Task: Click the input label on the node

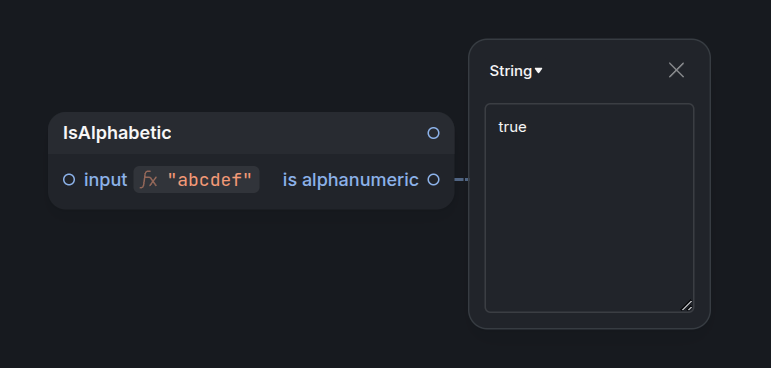Action: click(106, 180)
